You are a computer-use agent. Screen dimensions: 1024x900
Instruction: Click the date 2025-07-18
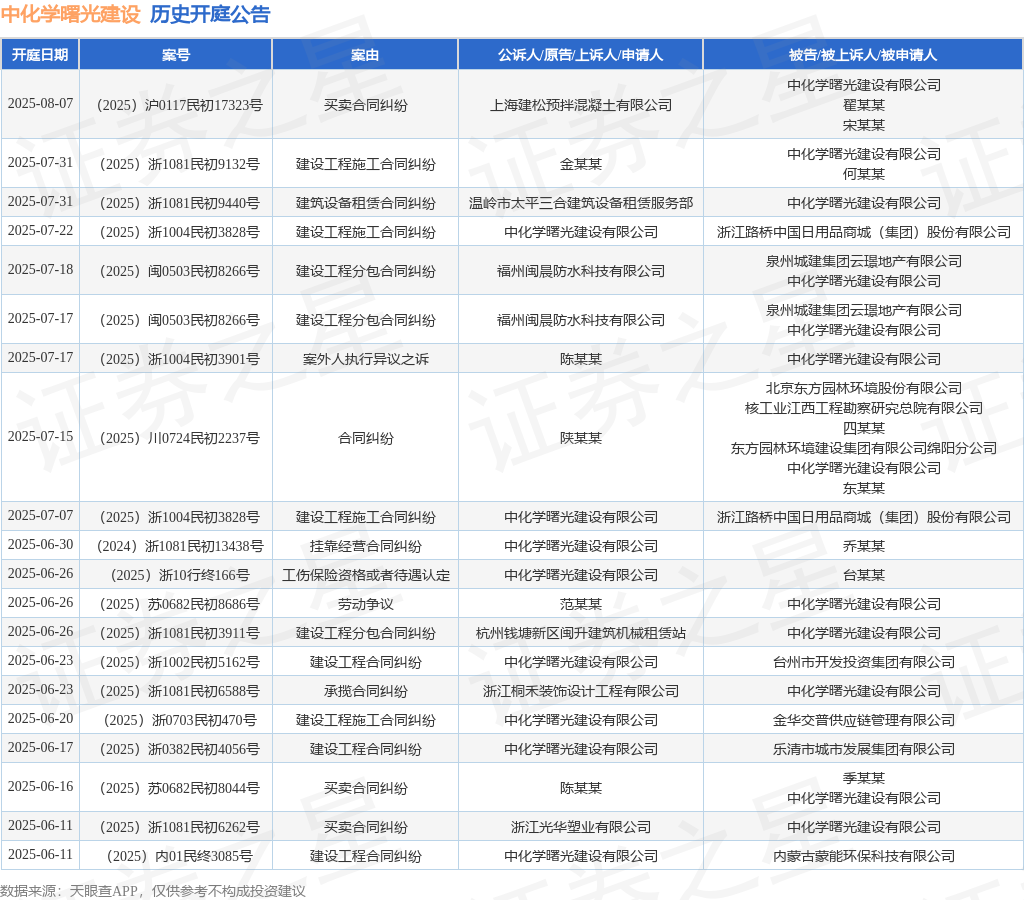coord(40,270)
